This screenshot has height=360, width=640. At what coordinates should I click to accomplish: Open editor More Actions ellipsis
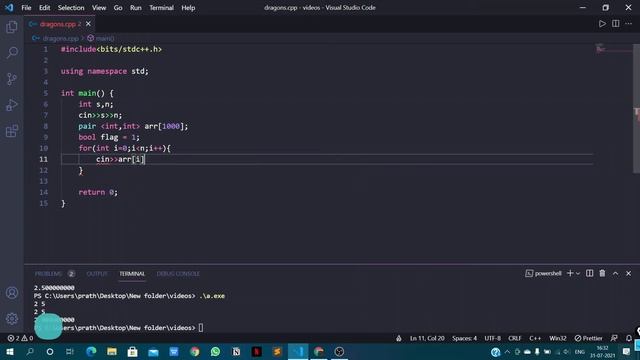pyautogui.click(x=629, y=24)
